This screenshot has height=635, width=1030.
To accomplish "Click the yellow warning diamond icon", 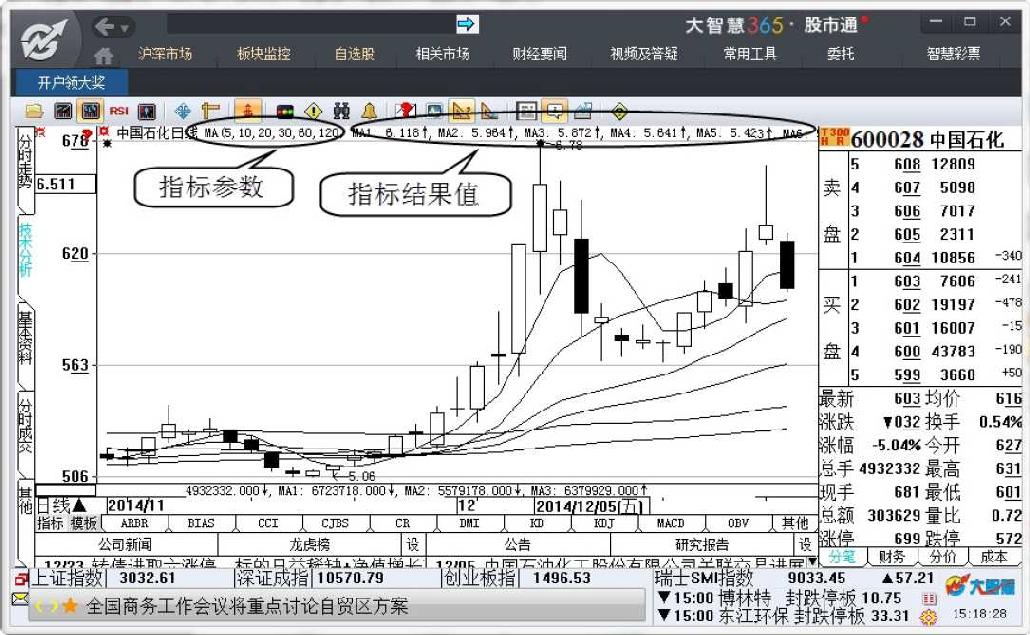I will [x=313, y=111].
